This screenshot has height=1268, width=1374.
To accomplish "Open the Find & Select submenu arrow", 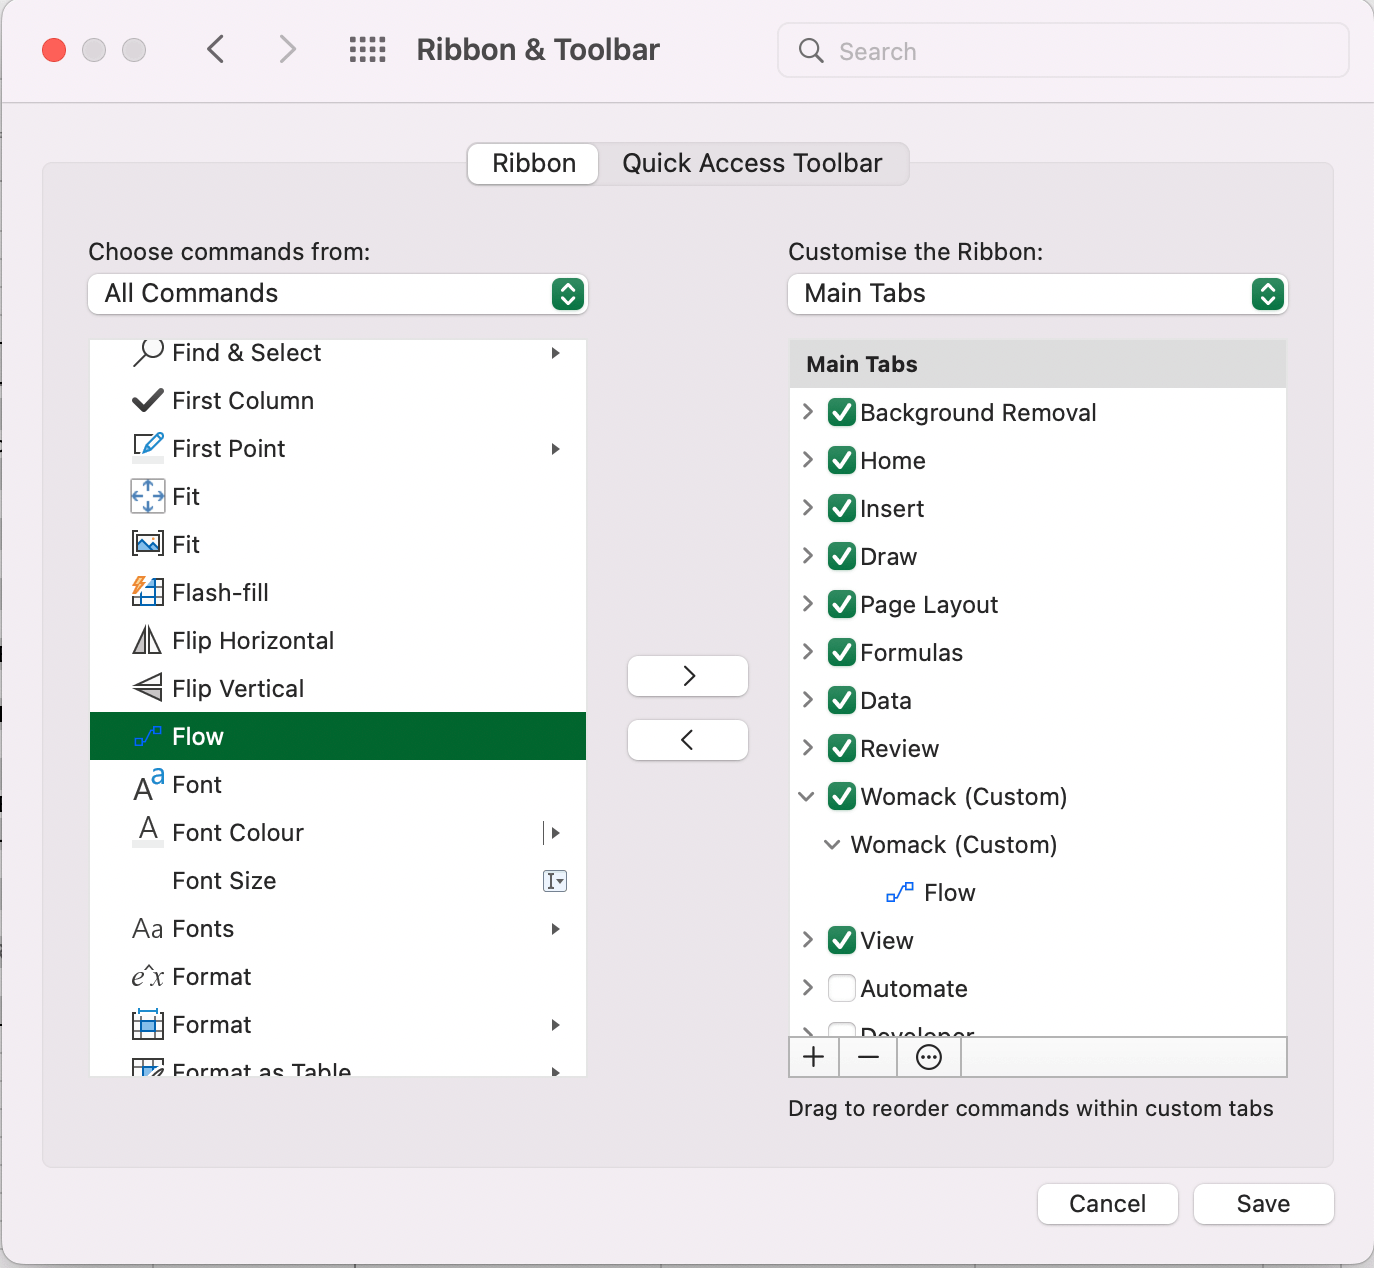I will [555, 353].
